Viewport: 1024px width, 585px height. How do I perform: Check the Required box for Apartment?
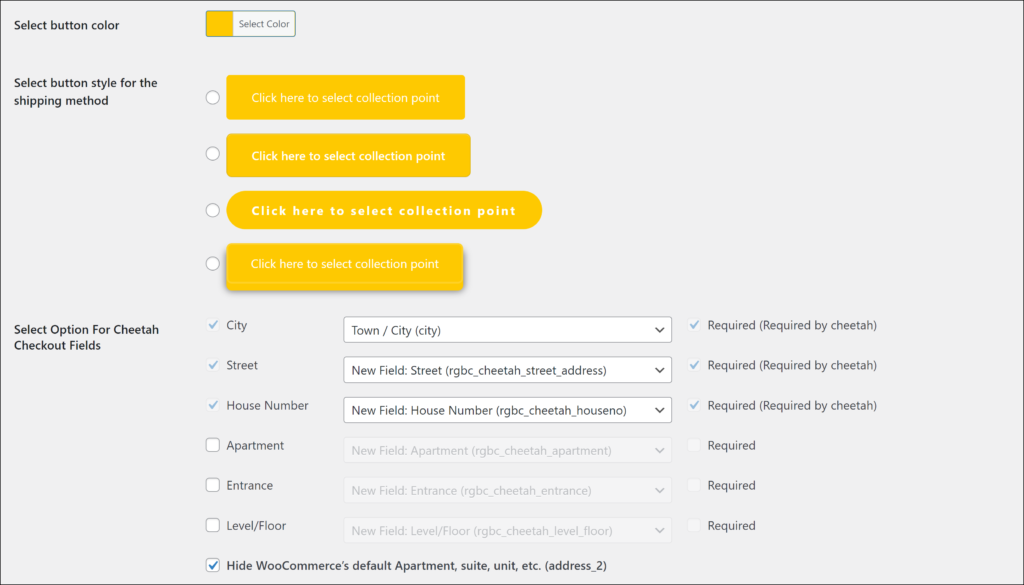[x=694, y=445]
